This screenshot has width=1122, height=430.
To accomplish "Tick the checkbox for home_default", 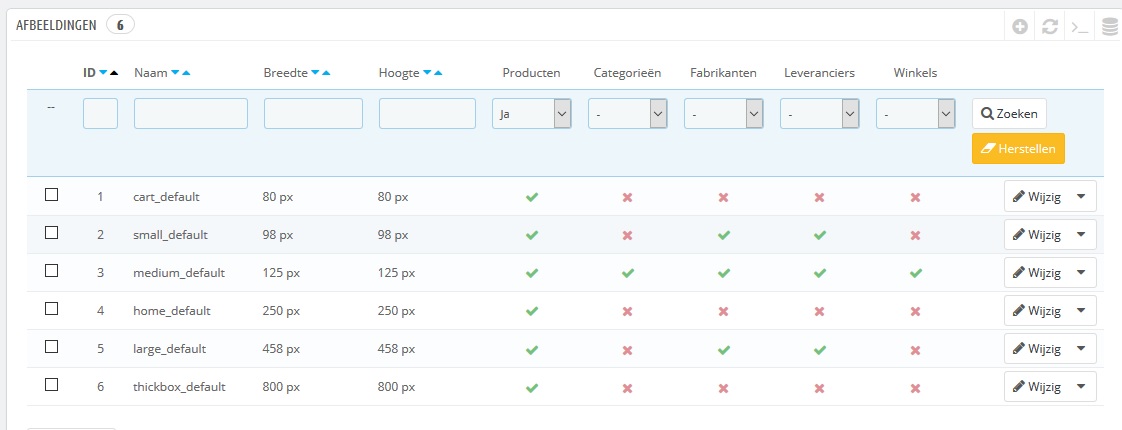I will [x=51, y=309].
